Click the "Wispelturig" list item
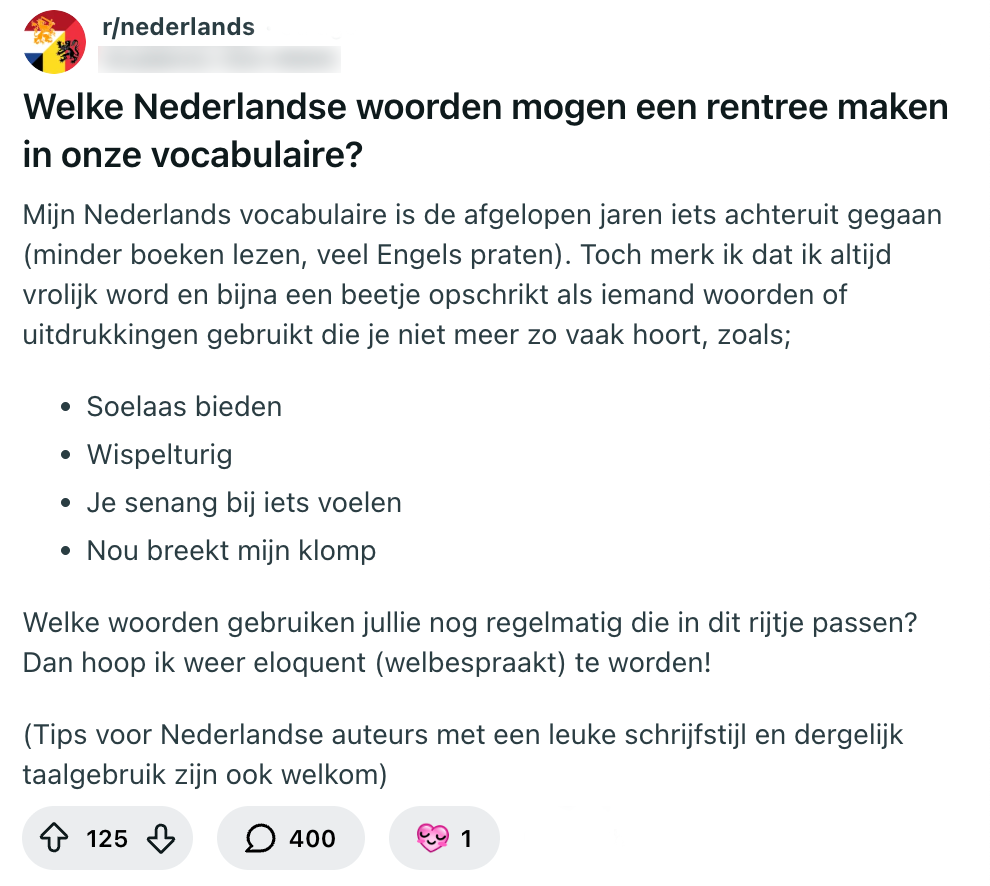990x886 pixels. pos(159,455)
